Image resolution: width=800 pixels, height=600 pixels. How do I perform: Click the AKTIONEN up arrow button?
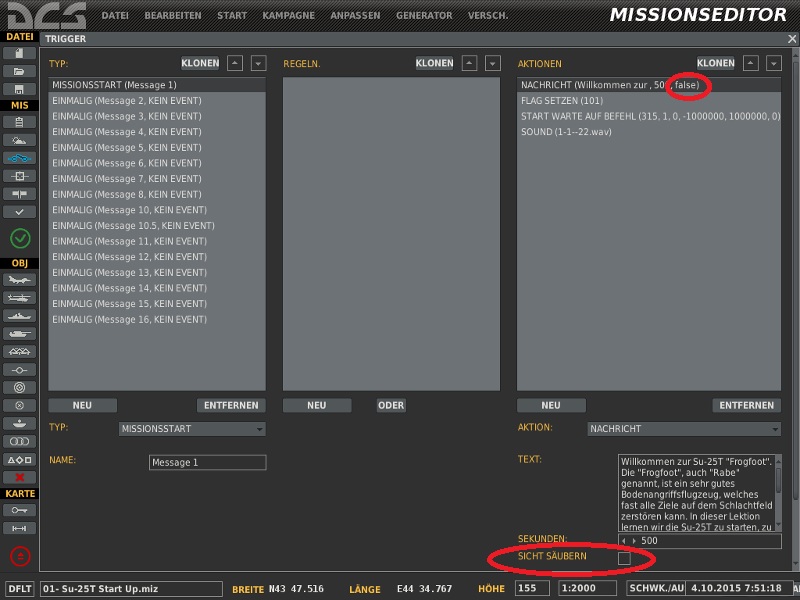(x=751, y=63)
